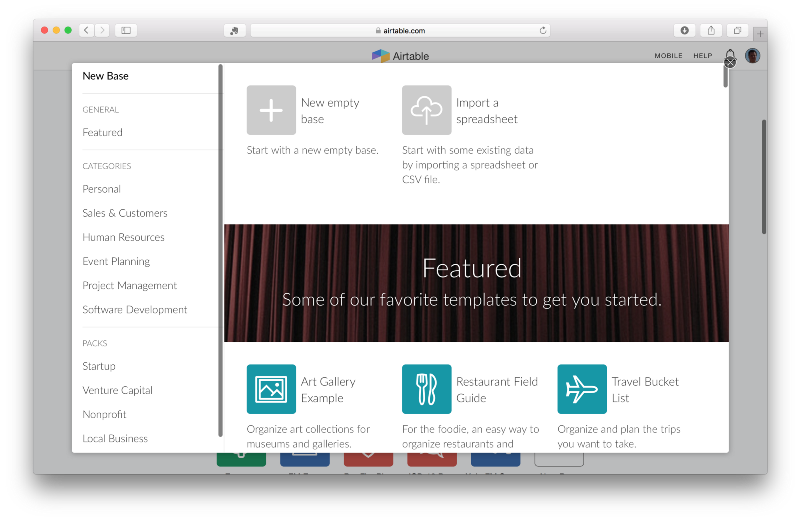Click the Travel Bucket List title
Image resolution: width=800 pixels, height=520 pixels.
click(645, 390)
